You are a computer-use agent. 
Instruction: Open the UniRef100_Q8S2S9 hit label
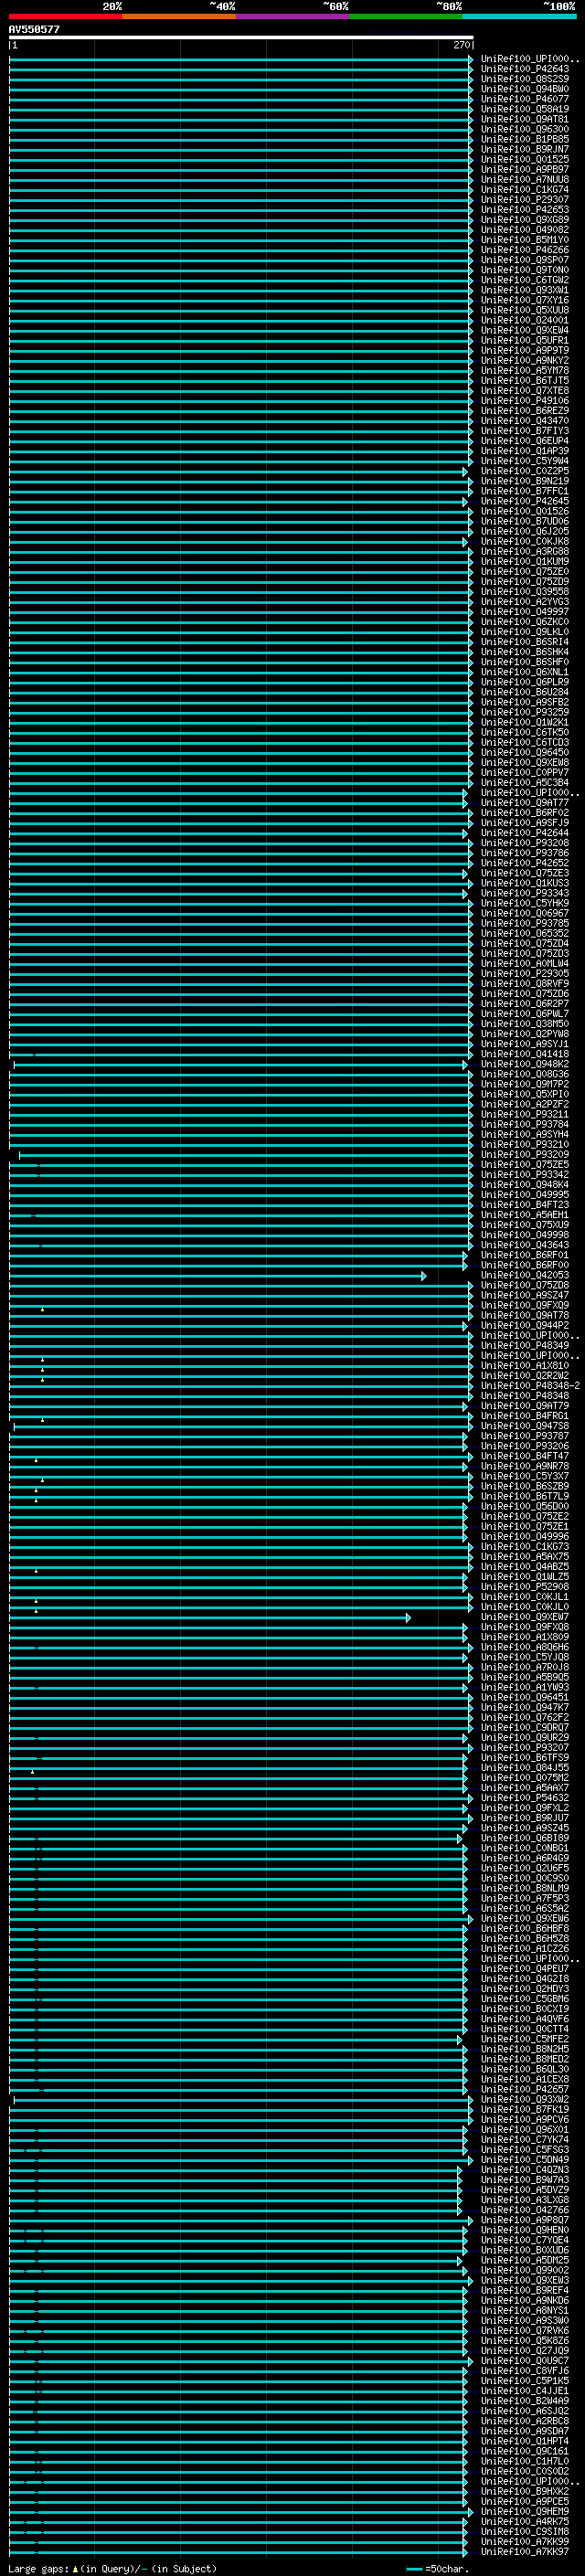525,79
